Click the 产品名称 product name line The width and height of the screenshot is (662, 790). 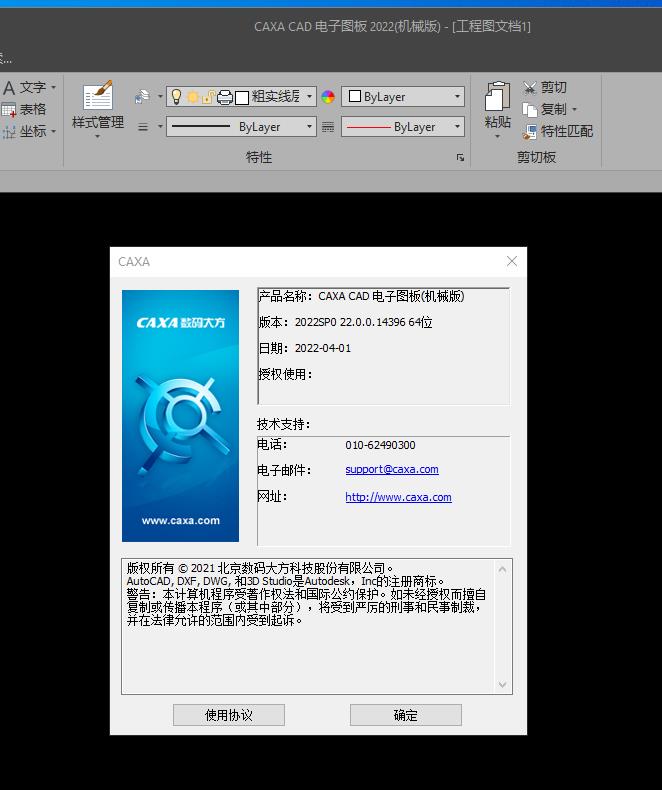click(x=361, y=296)
